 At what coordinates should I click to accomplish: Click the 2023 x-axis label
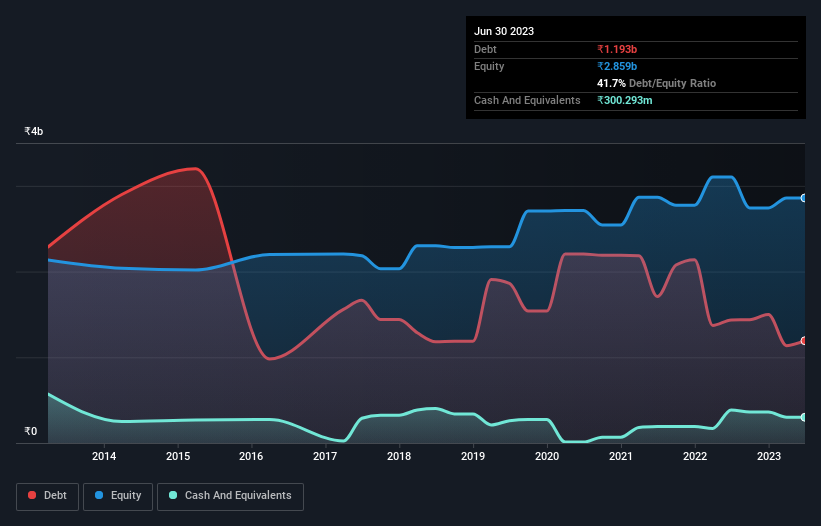(769, 456)
